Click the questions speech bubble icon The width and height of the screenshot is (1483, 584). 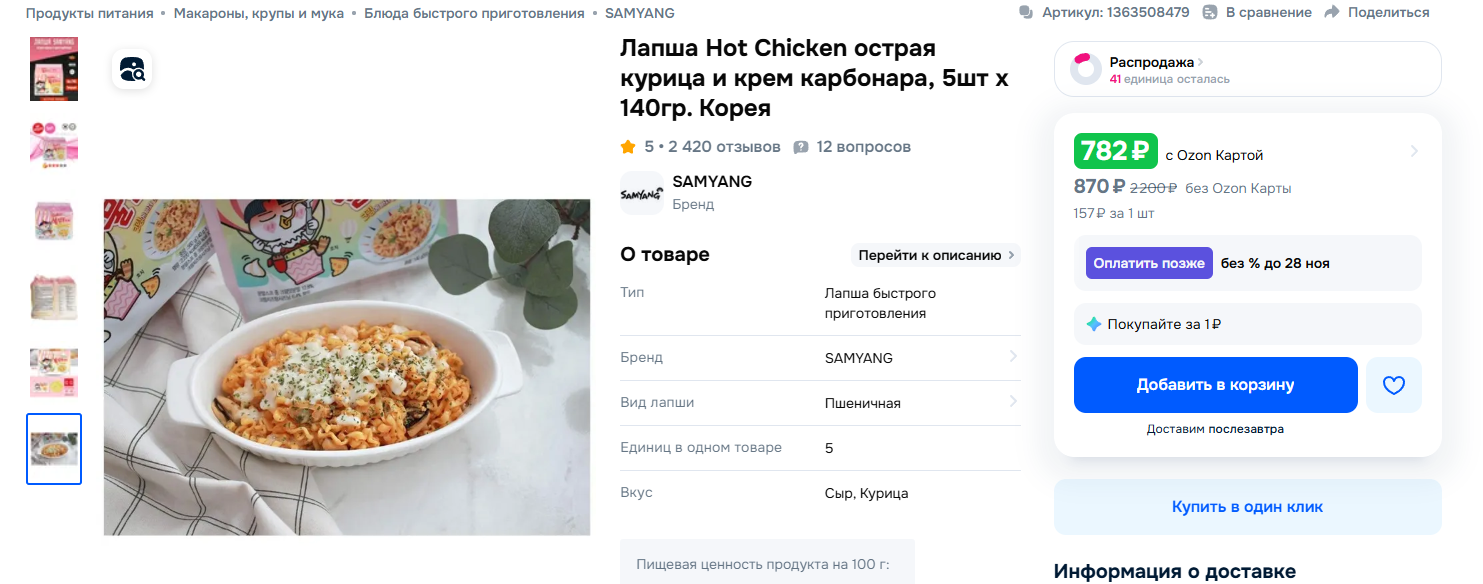(x=801, y=147)
